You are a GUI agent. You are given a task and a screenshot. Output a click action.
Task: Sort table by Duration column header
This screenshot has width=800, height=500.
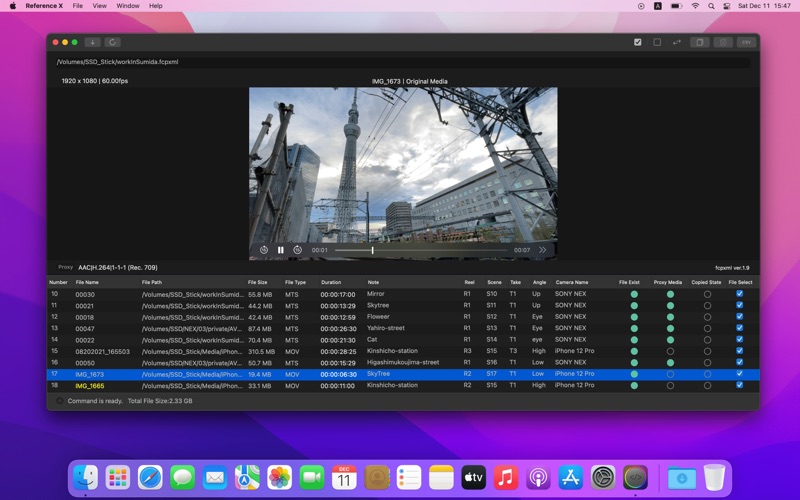click(331, 282)
